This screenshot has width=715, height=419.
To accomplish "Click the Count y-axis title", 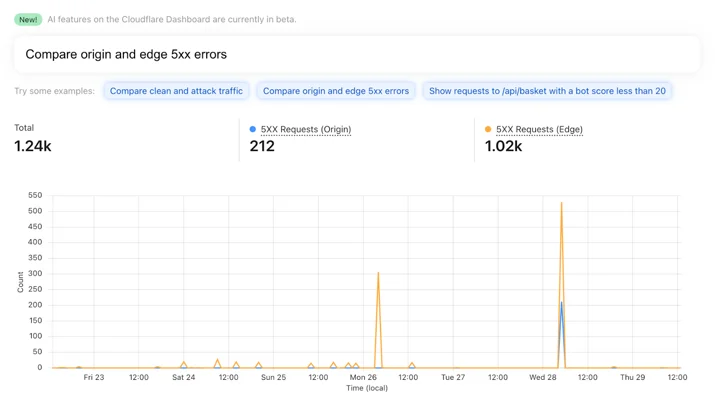I will tap(21, 282).
